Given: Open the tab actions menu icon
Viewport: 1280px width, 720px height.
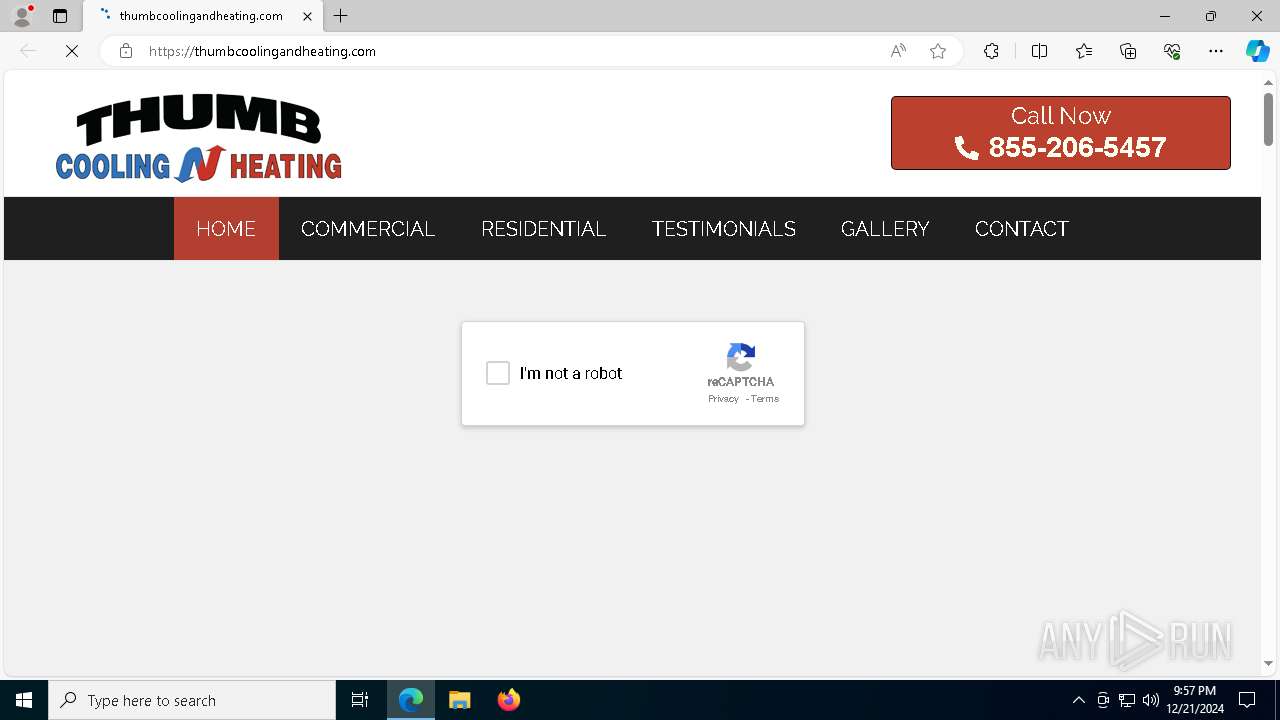Looking at the screenshot, I should [x=60, y=16].
